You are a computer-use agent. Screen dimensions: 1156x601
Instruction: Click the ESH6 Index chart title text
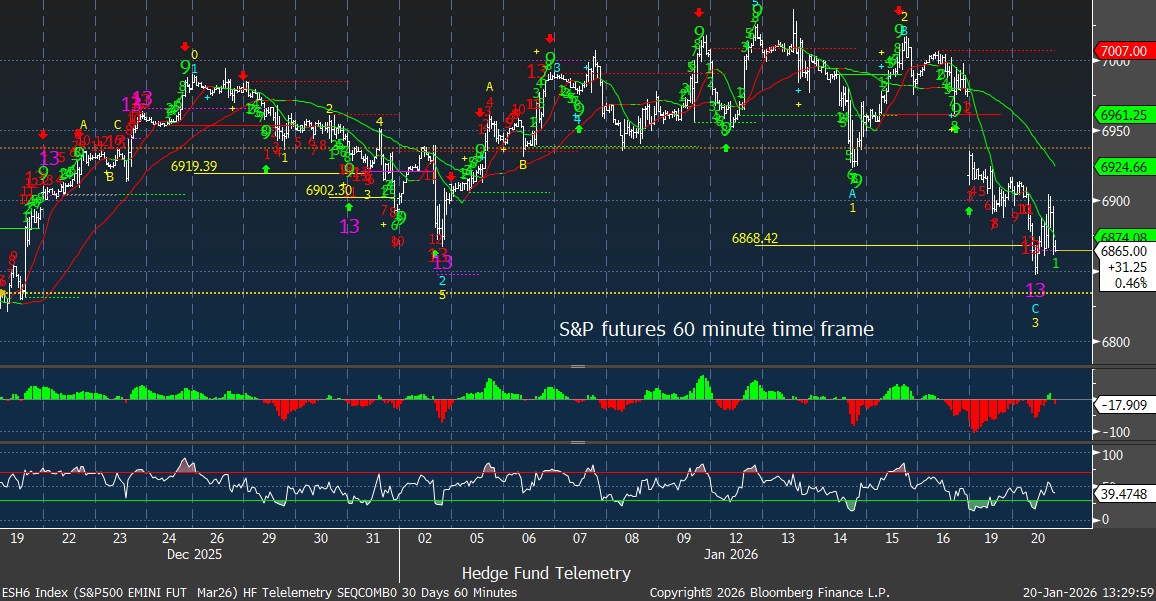tap(259, 592)
